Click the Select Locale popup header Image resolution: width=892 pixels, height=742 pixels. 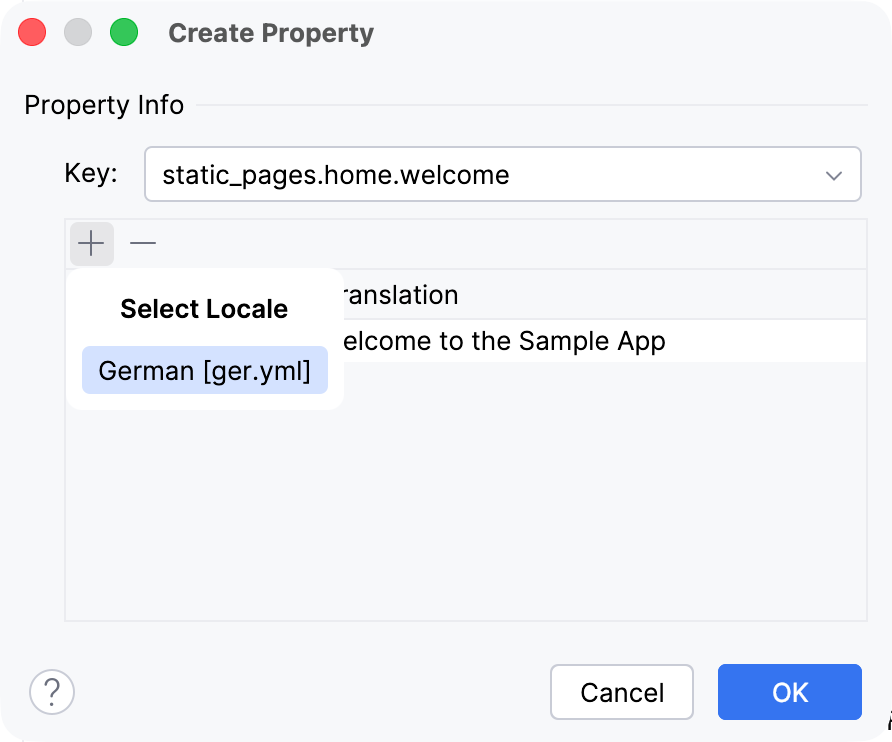204,309
